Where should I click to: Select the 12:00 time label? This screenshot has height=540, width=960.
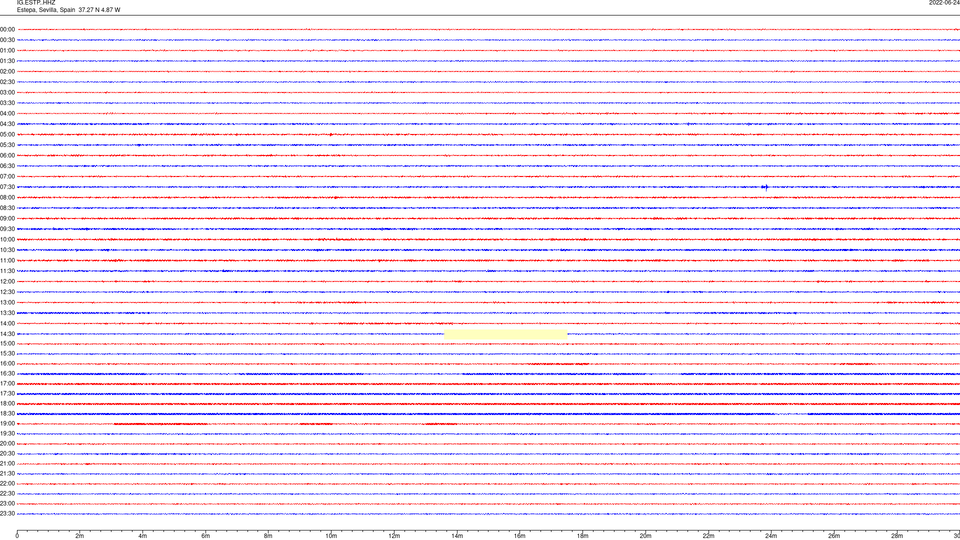tap(7, 282)
